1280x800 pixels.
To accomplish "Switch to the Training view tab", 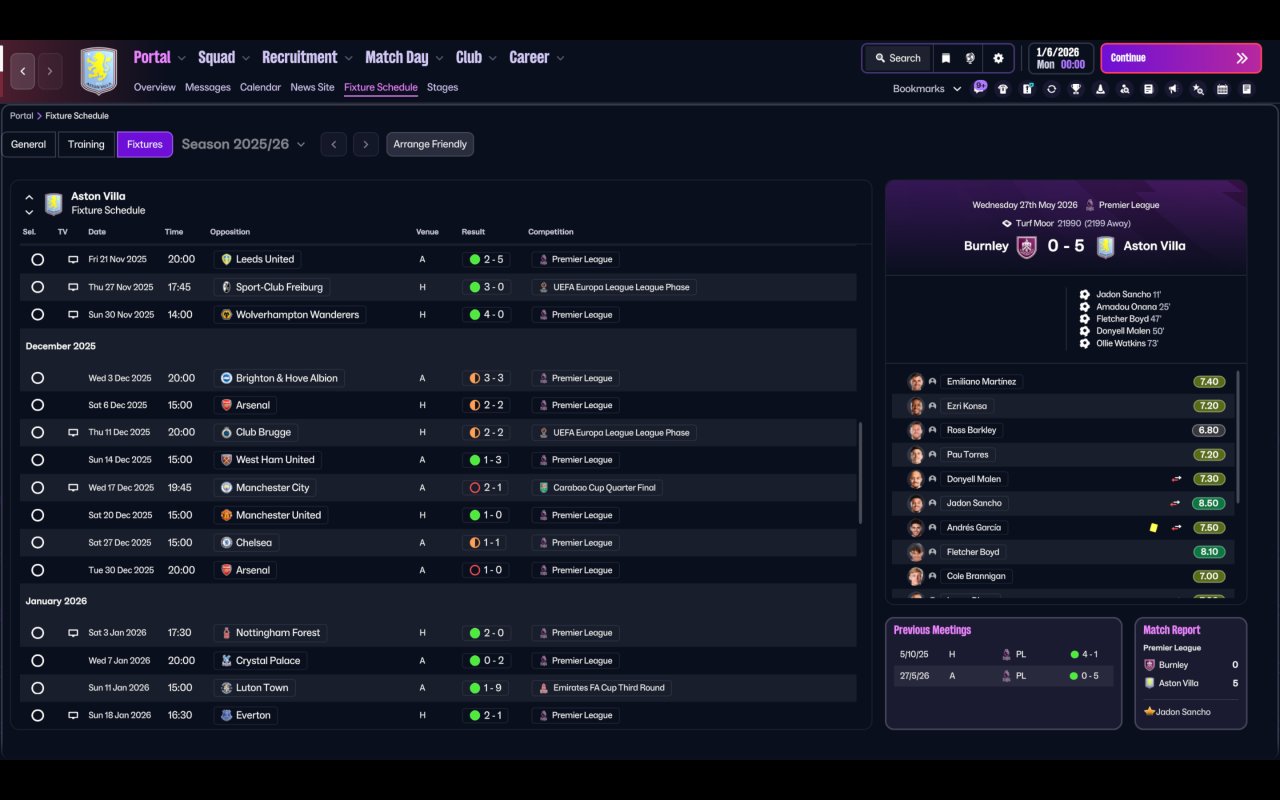I will point(86,144).
